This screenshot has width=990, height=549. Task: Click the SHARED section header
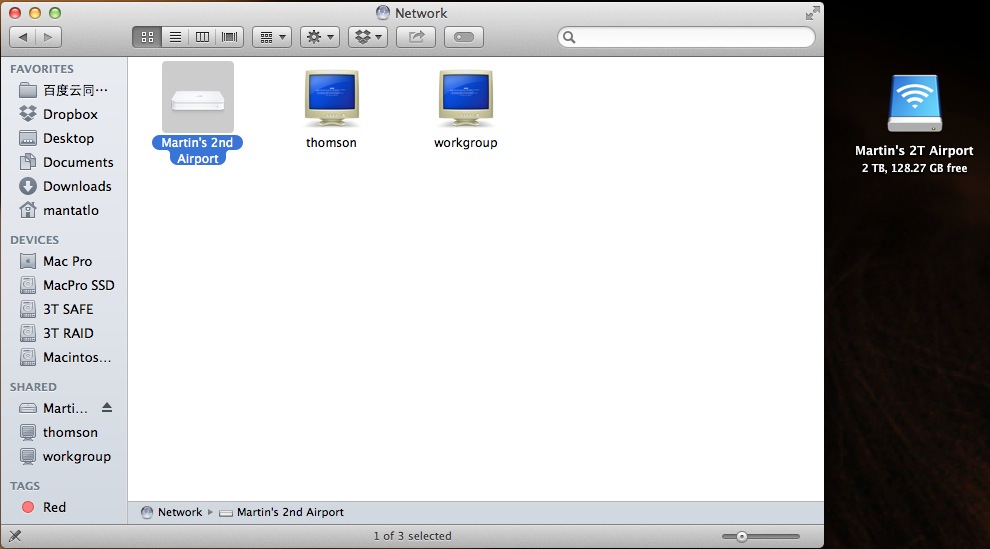click(33, 387)
